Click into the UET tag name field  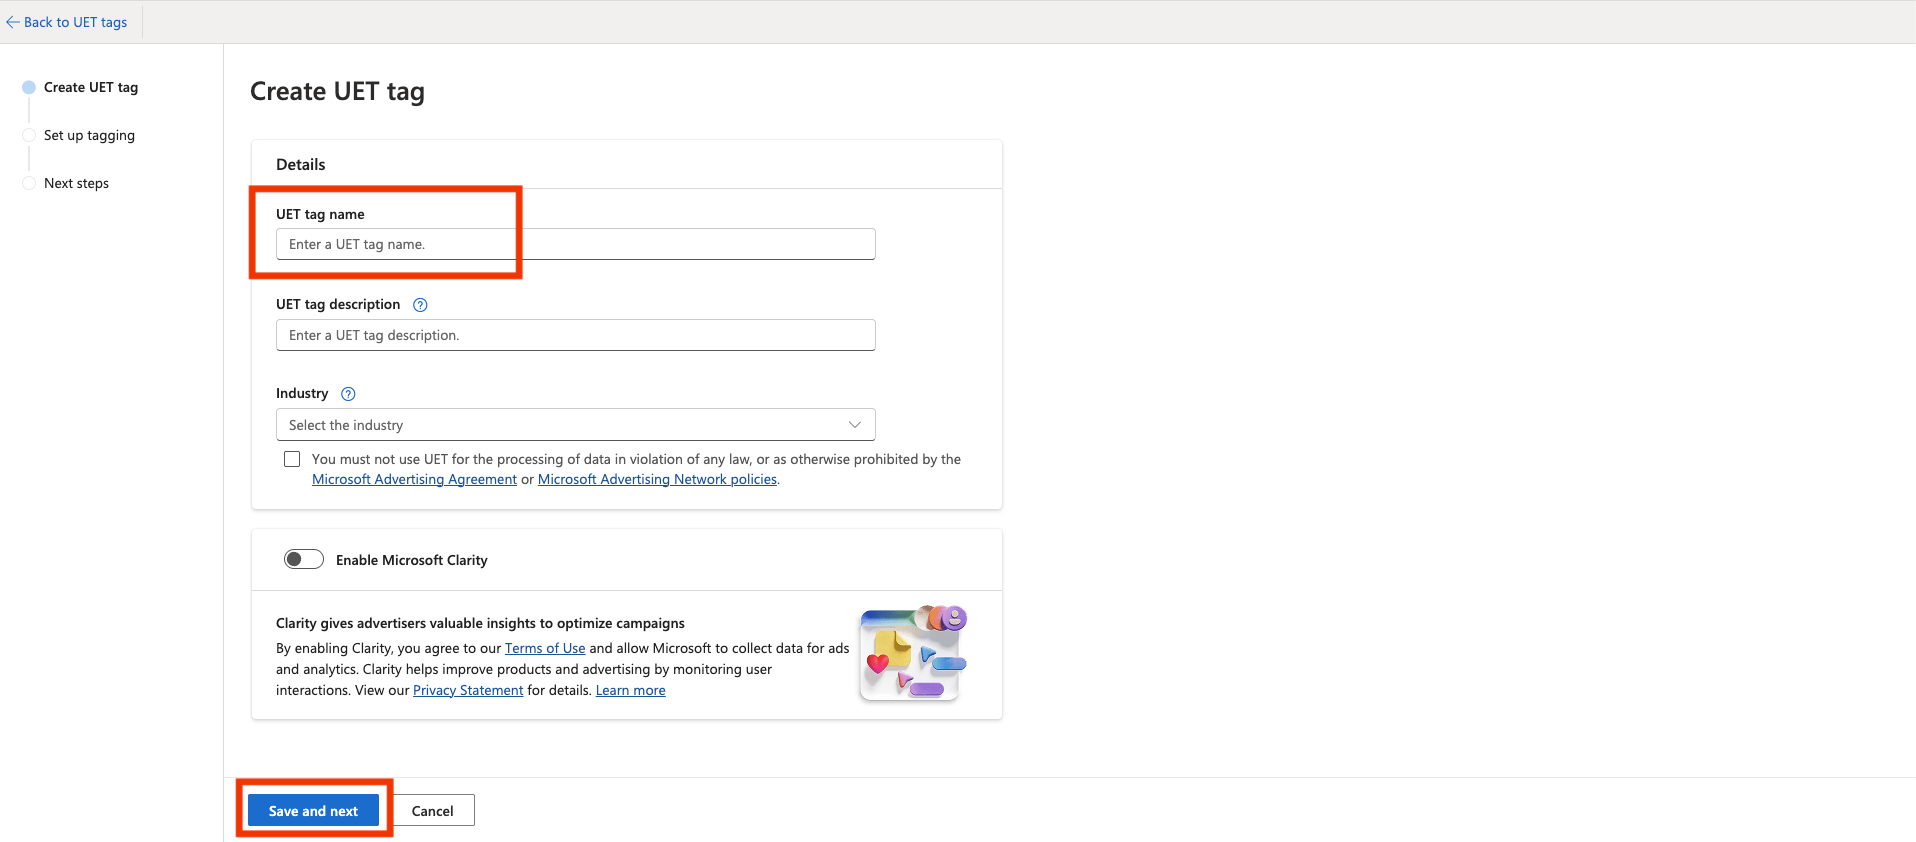tap(575, 245)
